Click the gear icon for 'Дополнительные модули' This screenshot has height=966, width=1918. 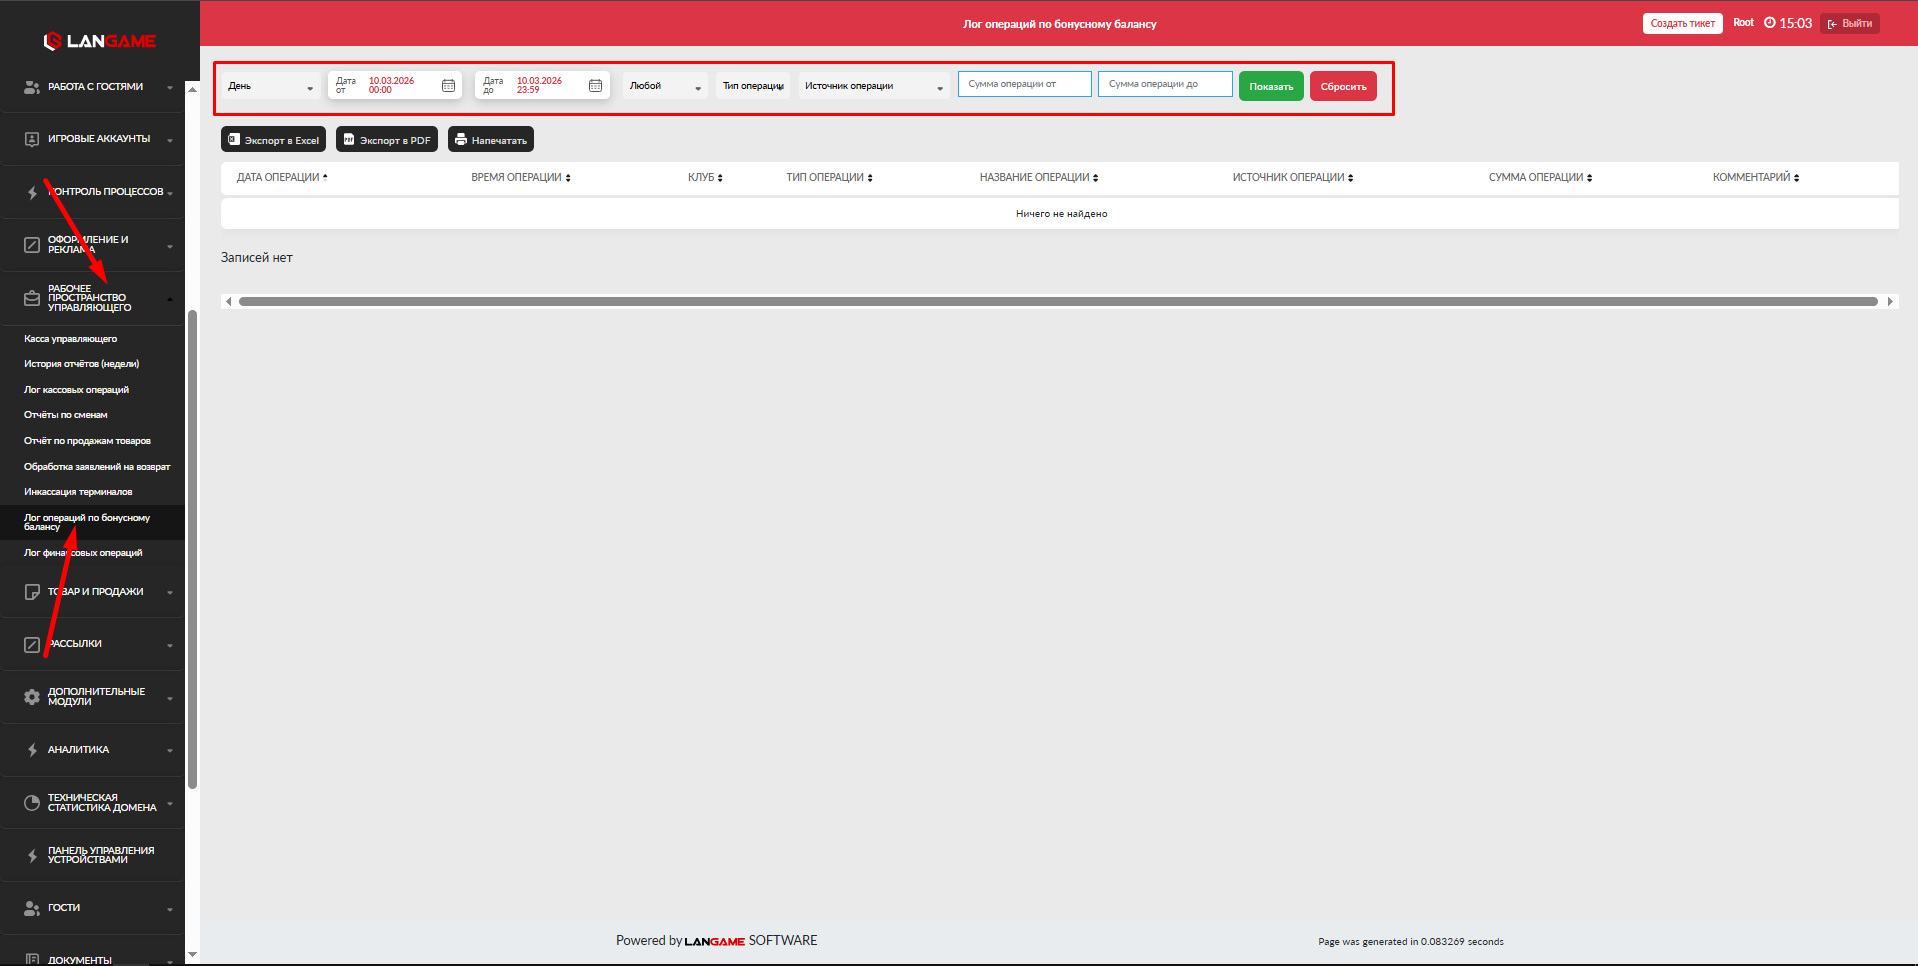tap(32, 697)
